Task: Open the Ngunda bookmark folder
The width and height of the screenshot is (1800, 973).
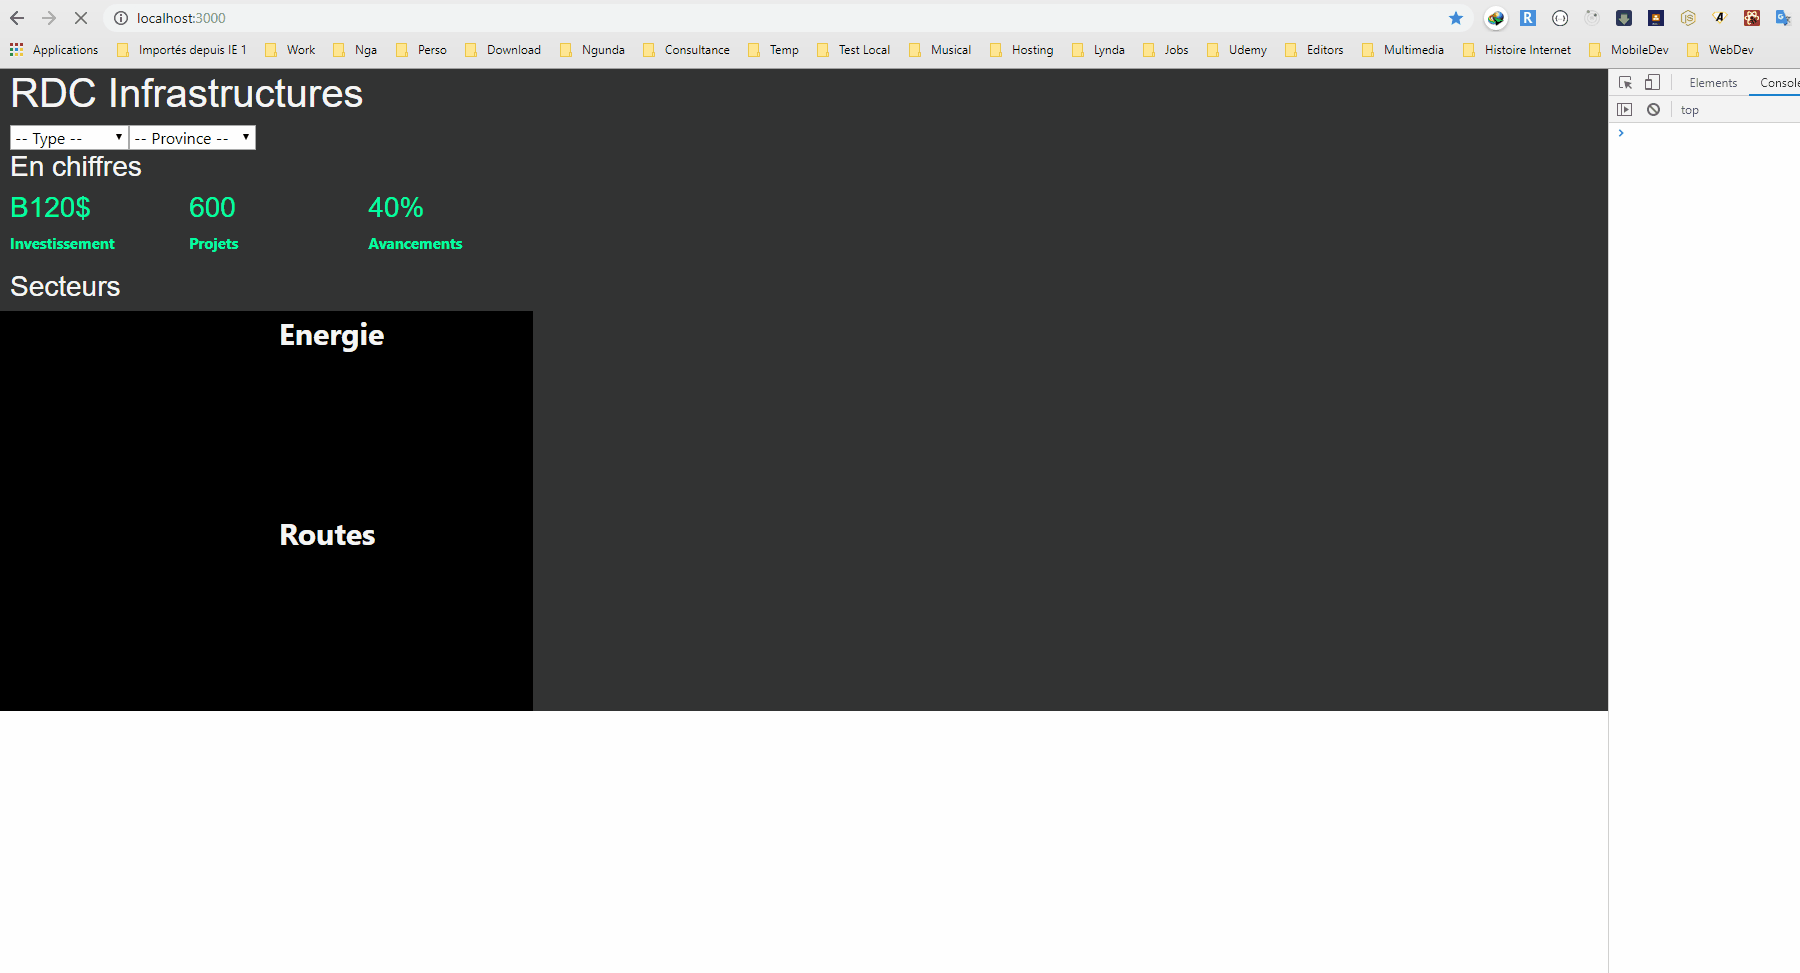Action: (x=592, y=50)
